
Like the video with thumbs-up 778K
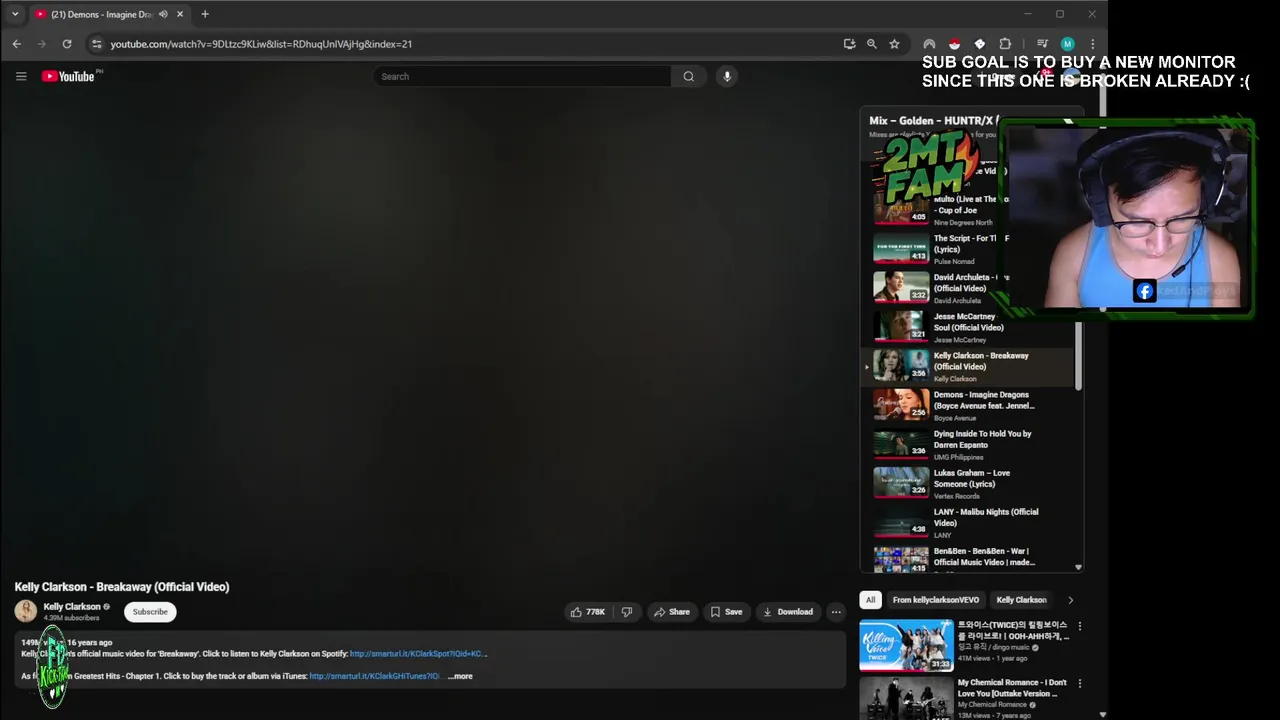[587, 612]
